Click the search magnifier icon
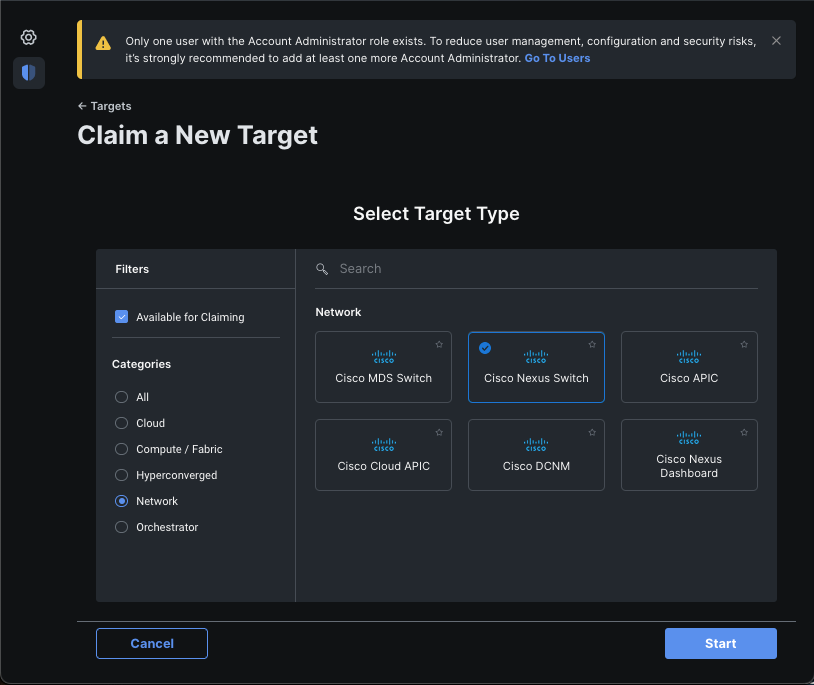 click(x=322, y=269)
